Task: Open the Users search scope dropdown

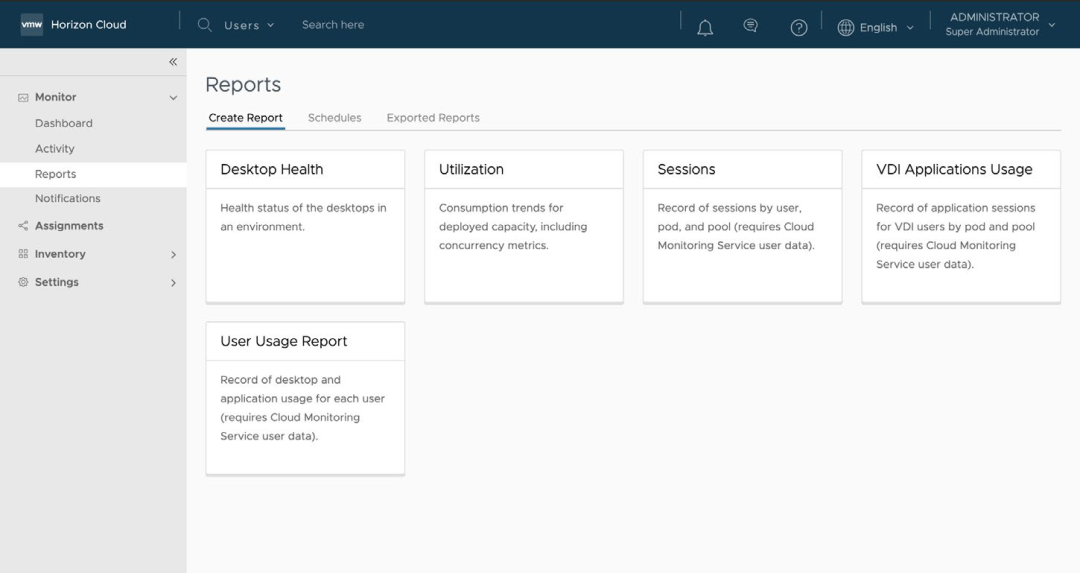Action: coord(249,25)
